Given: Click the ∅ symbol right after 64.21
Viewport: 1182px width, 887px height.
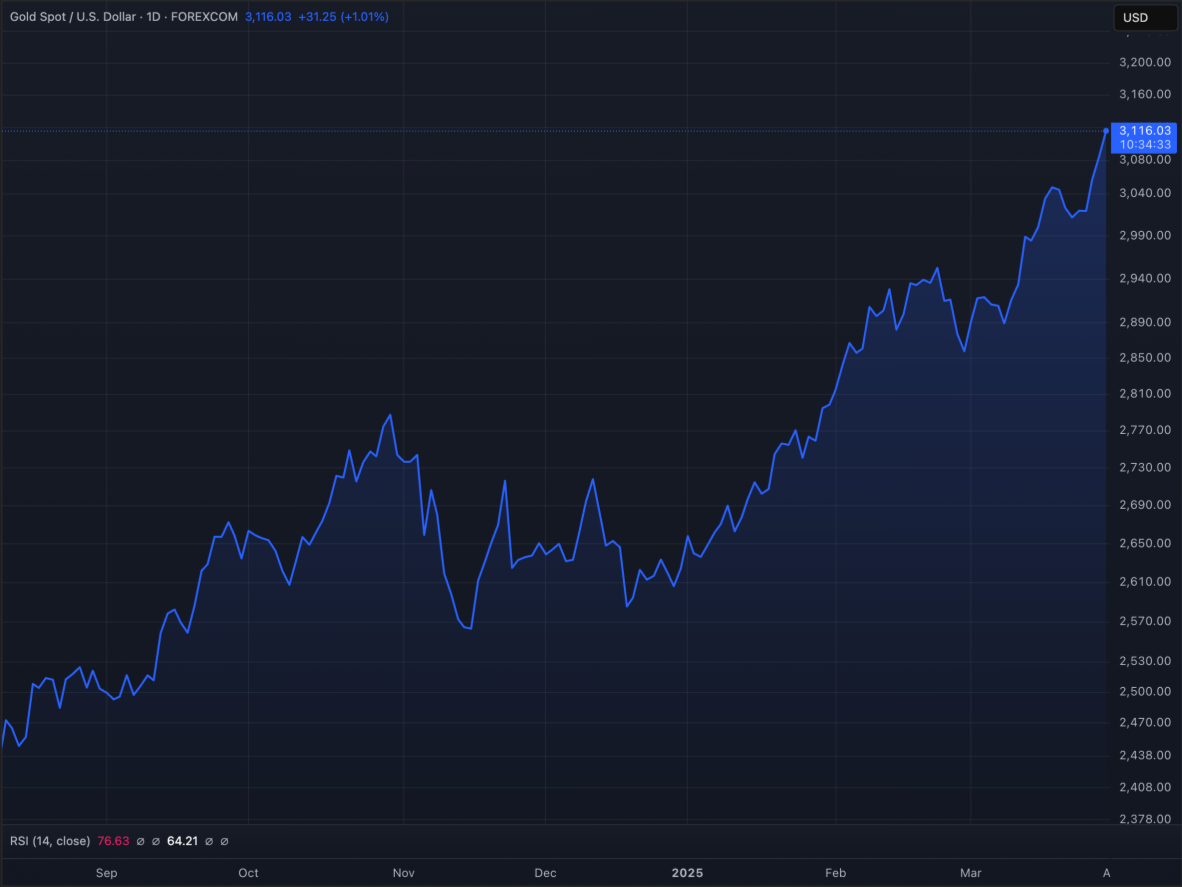Looking at the screenshot, I should [x=209, y=841].
